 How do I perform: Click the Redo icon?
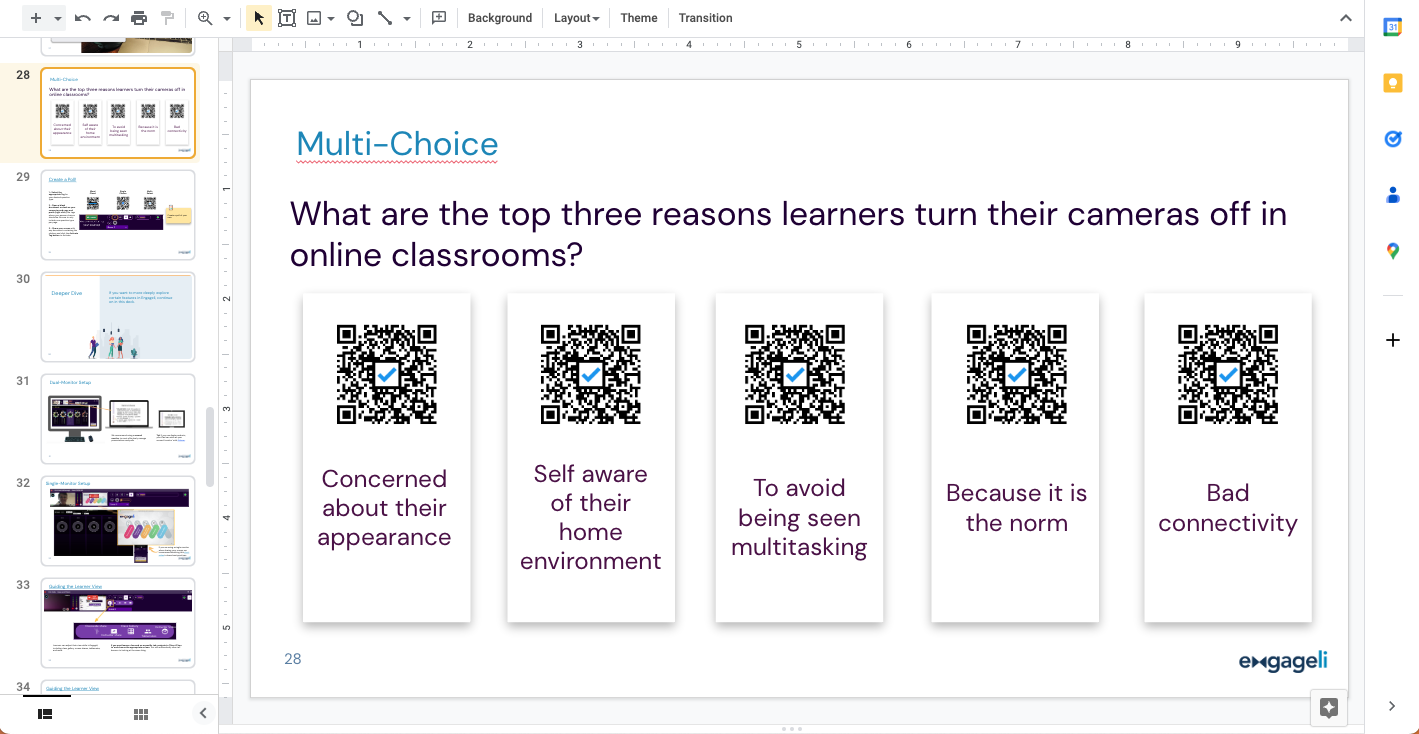pyautogui.click(x=111, y=18)
